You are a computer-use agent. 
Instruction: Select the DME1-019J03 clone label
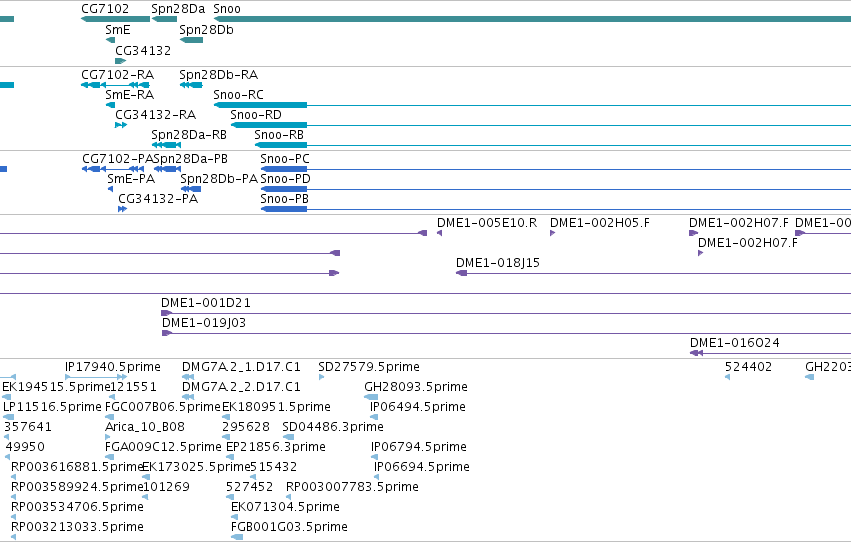point(204,323)
